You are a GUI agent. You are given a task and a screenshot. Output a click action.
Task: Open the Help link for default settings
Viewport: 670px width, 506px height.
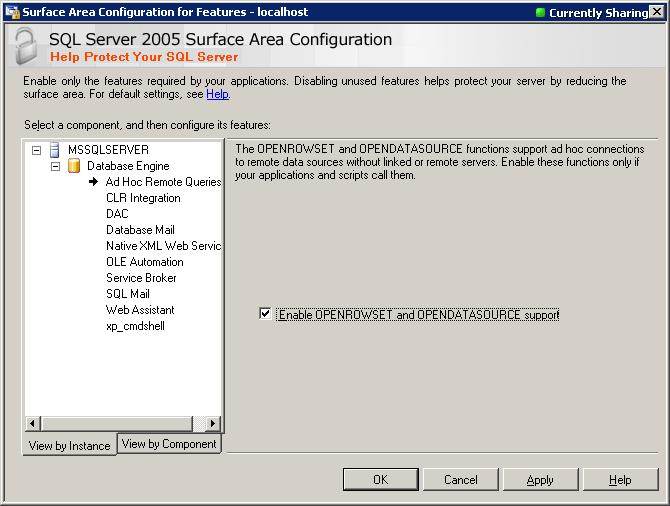[217, 94]
